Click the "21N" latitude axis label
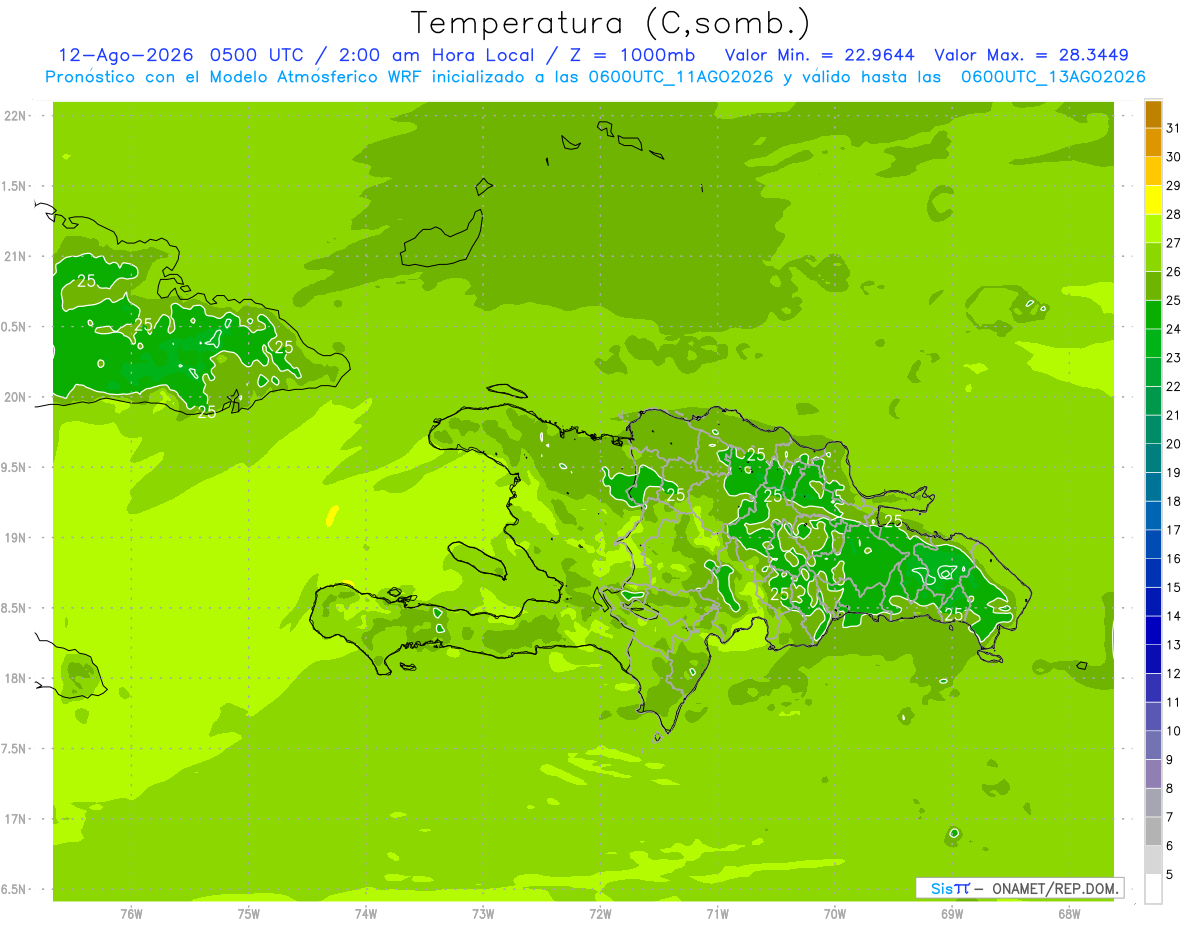The height and width of the screenshot is (927, 1200). 15,256
